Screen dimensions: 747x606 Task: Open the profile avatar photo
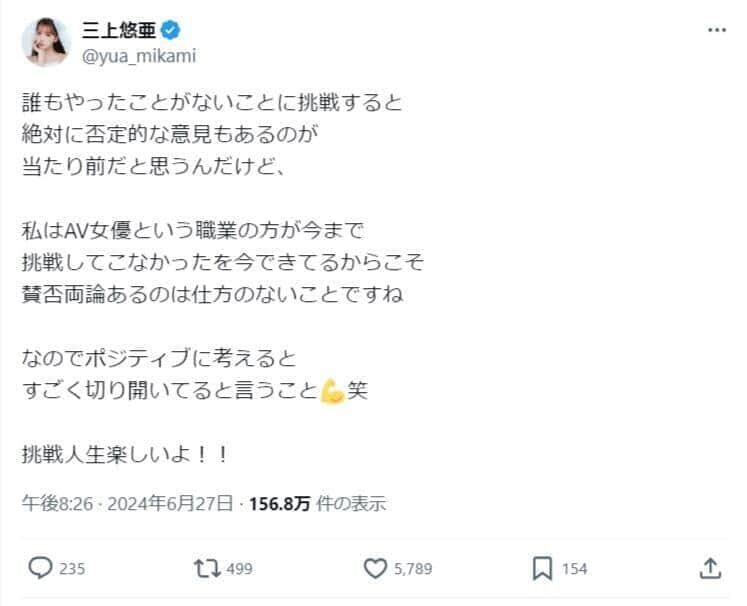click(x=46, y=42)
